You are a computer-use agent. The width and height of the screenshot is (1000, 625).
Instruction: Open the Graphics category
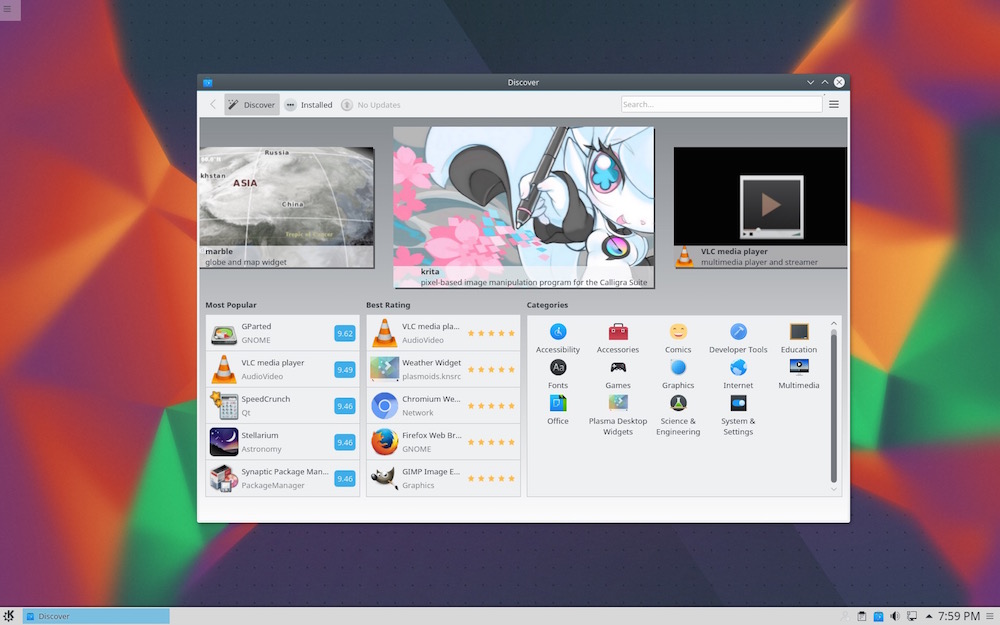[x=678, y=374]
